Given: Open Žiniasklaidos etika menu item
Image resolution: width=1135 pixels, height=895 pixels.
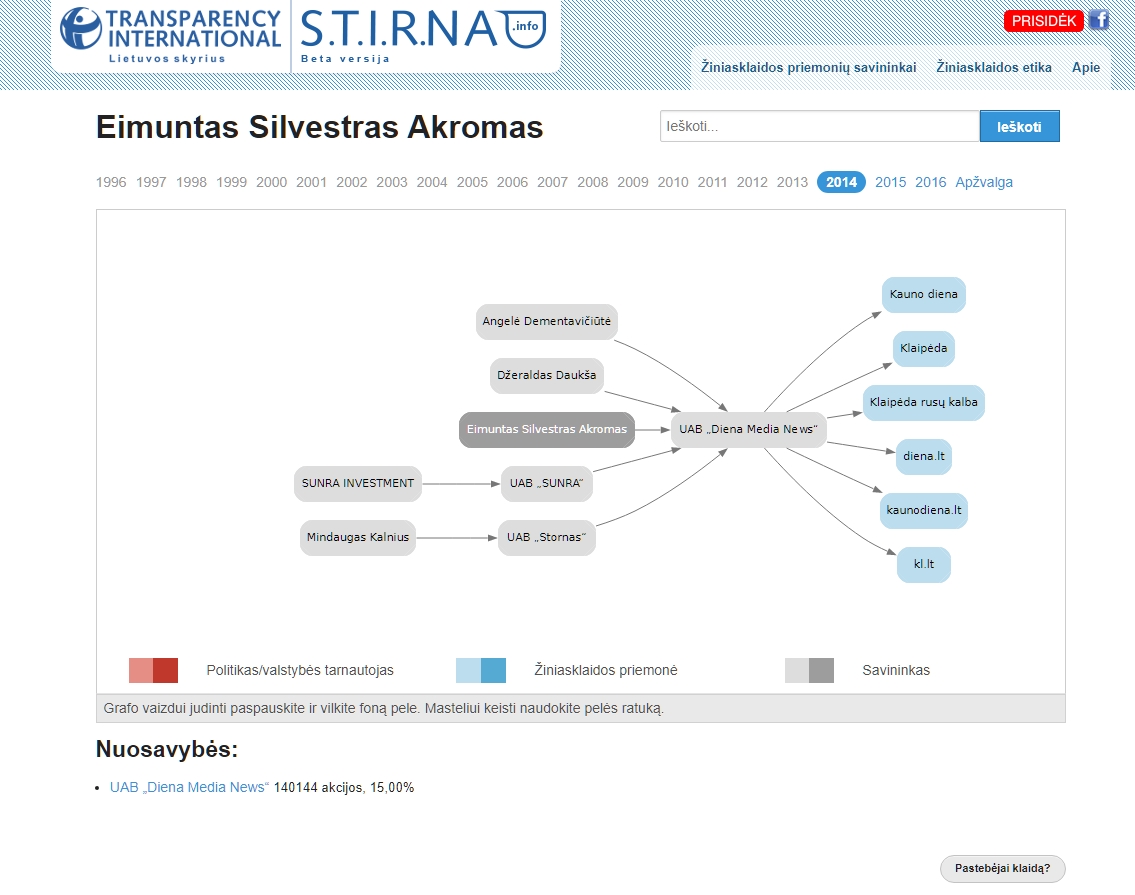Looking at the screenshot, I should click(x=993, y=67).
